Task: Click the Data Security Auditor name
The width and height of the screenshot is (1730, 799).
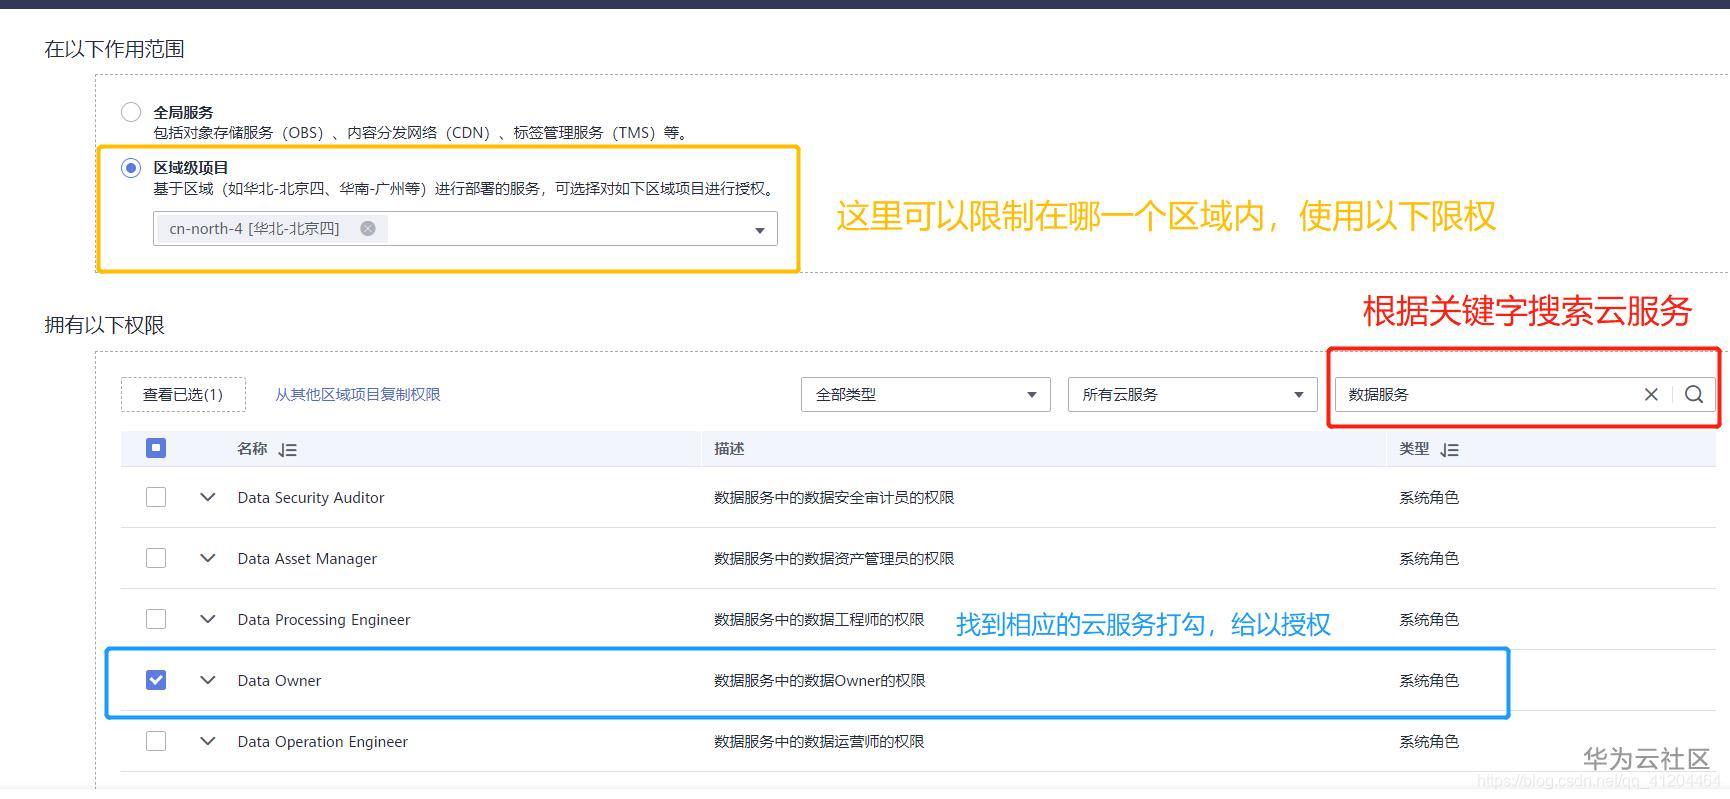Action: coord(311,497)
